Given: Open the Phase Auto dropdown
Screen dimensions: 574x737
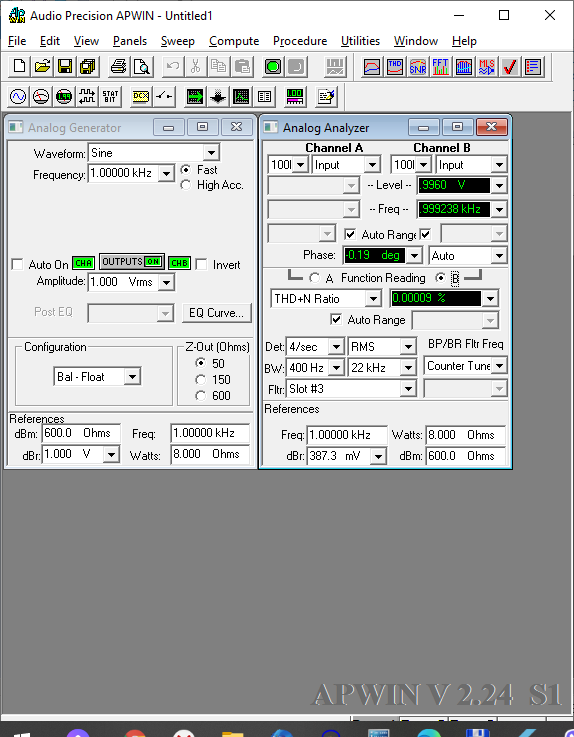Looking at the screenshot, I should [x=499, y=256].
